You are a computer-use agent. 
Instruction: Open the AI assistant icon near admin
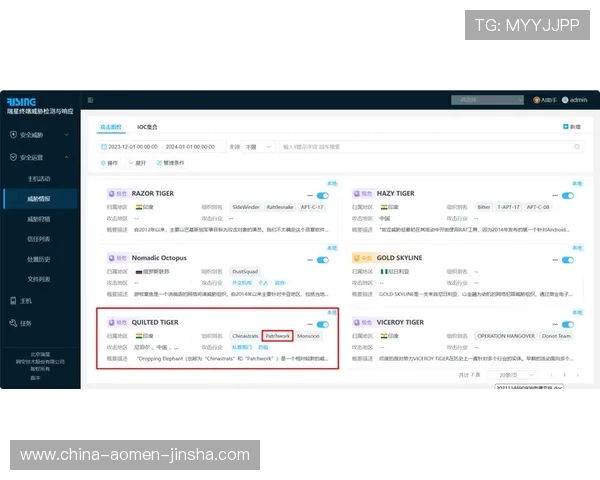pos(537,100)
